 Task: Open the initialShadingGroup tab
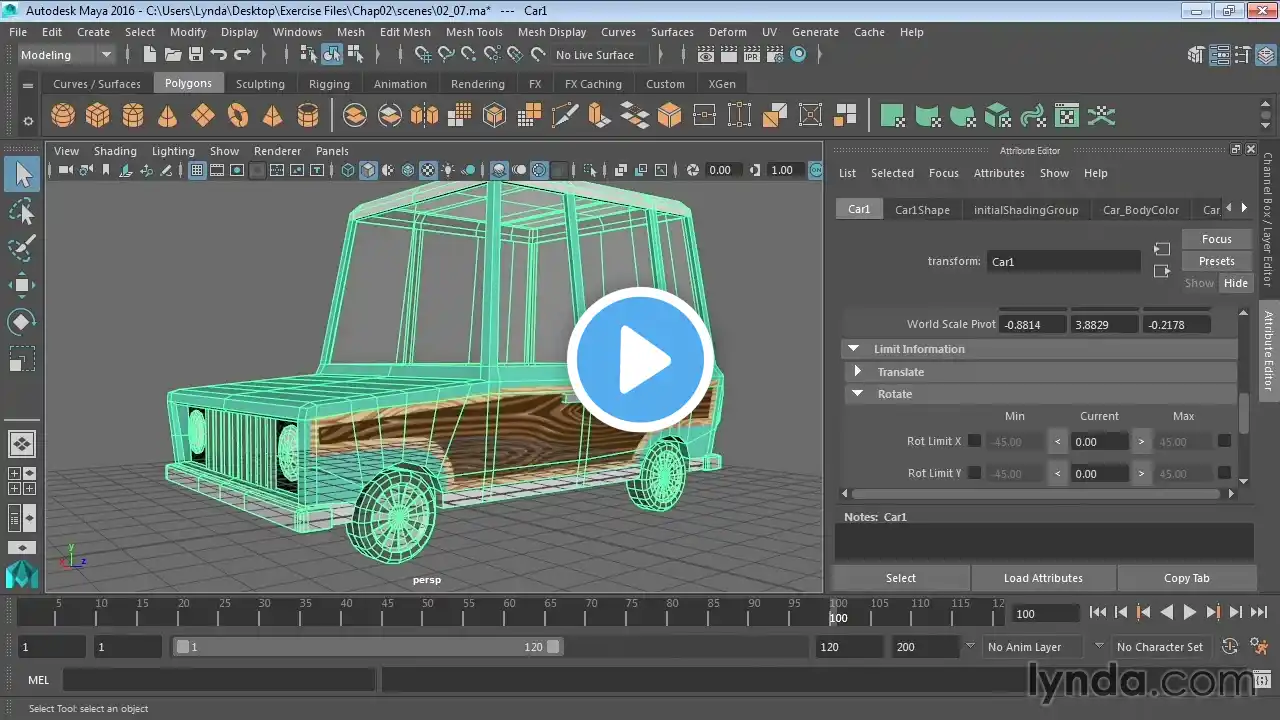tap(1026, 210)
